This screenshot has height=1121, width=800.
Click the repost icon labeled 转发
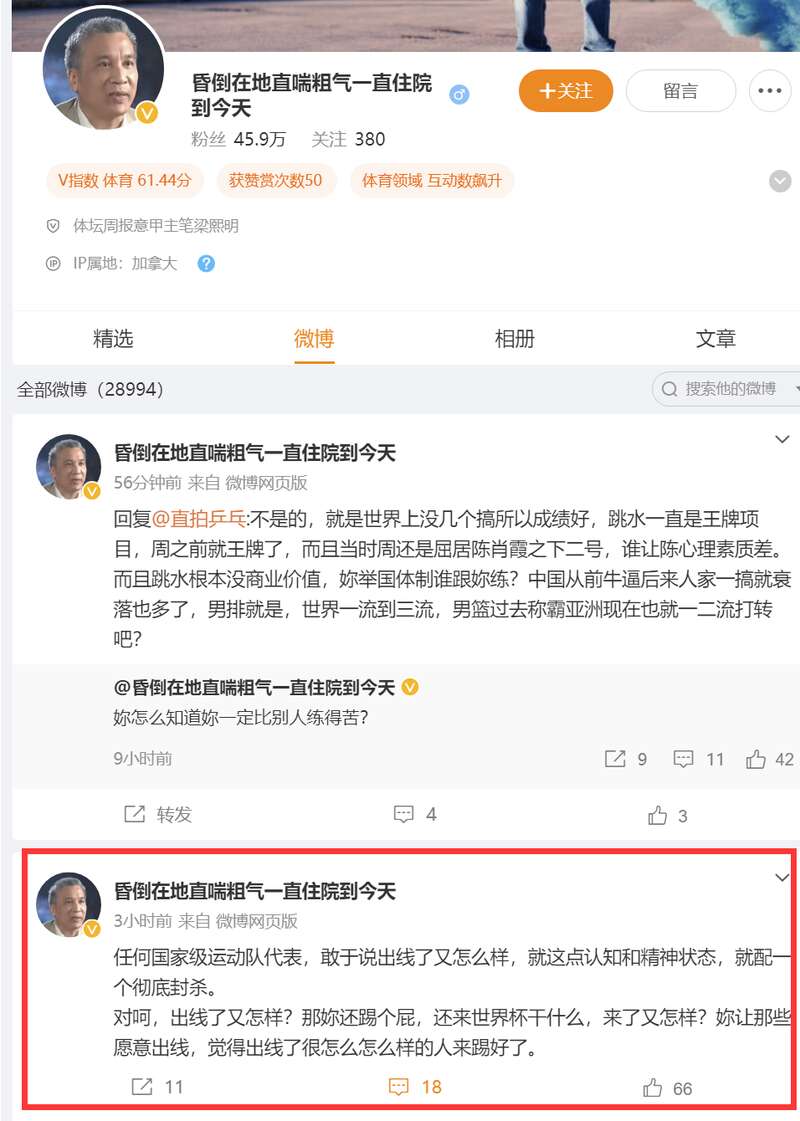[158, 814]
